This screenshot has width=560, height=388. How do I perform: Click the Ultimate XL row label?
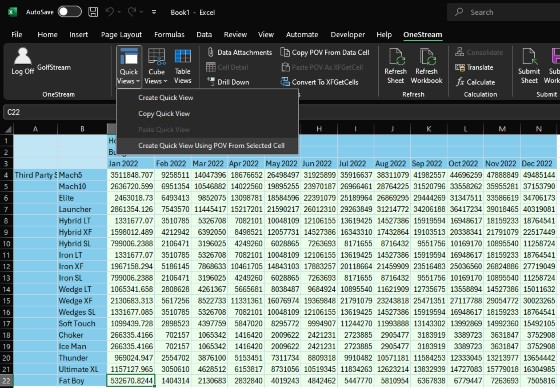click(82, 369)
